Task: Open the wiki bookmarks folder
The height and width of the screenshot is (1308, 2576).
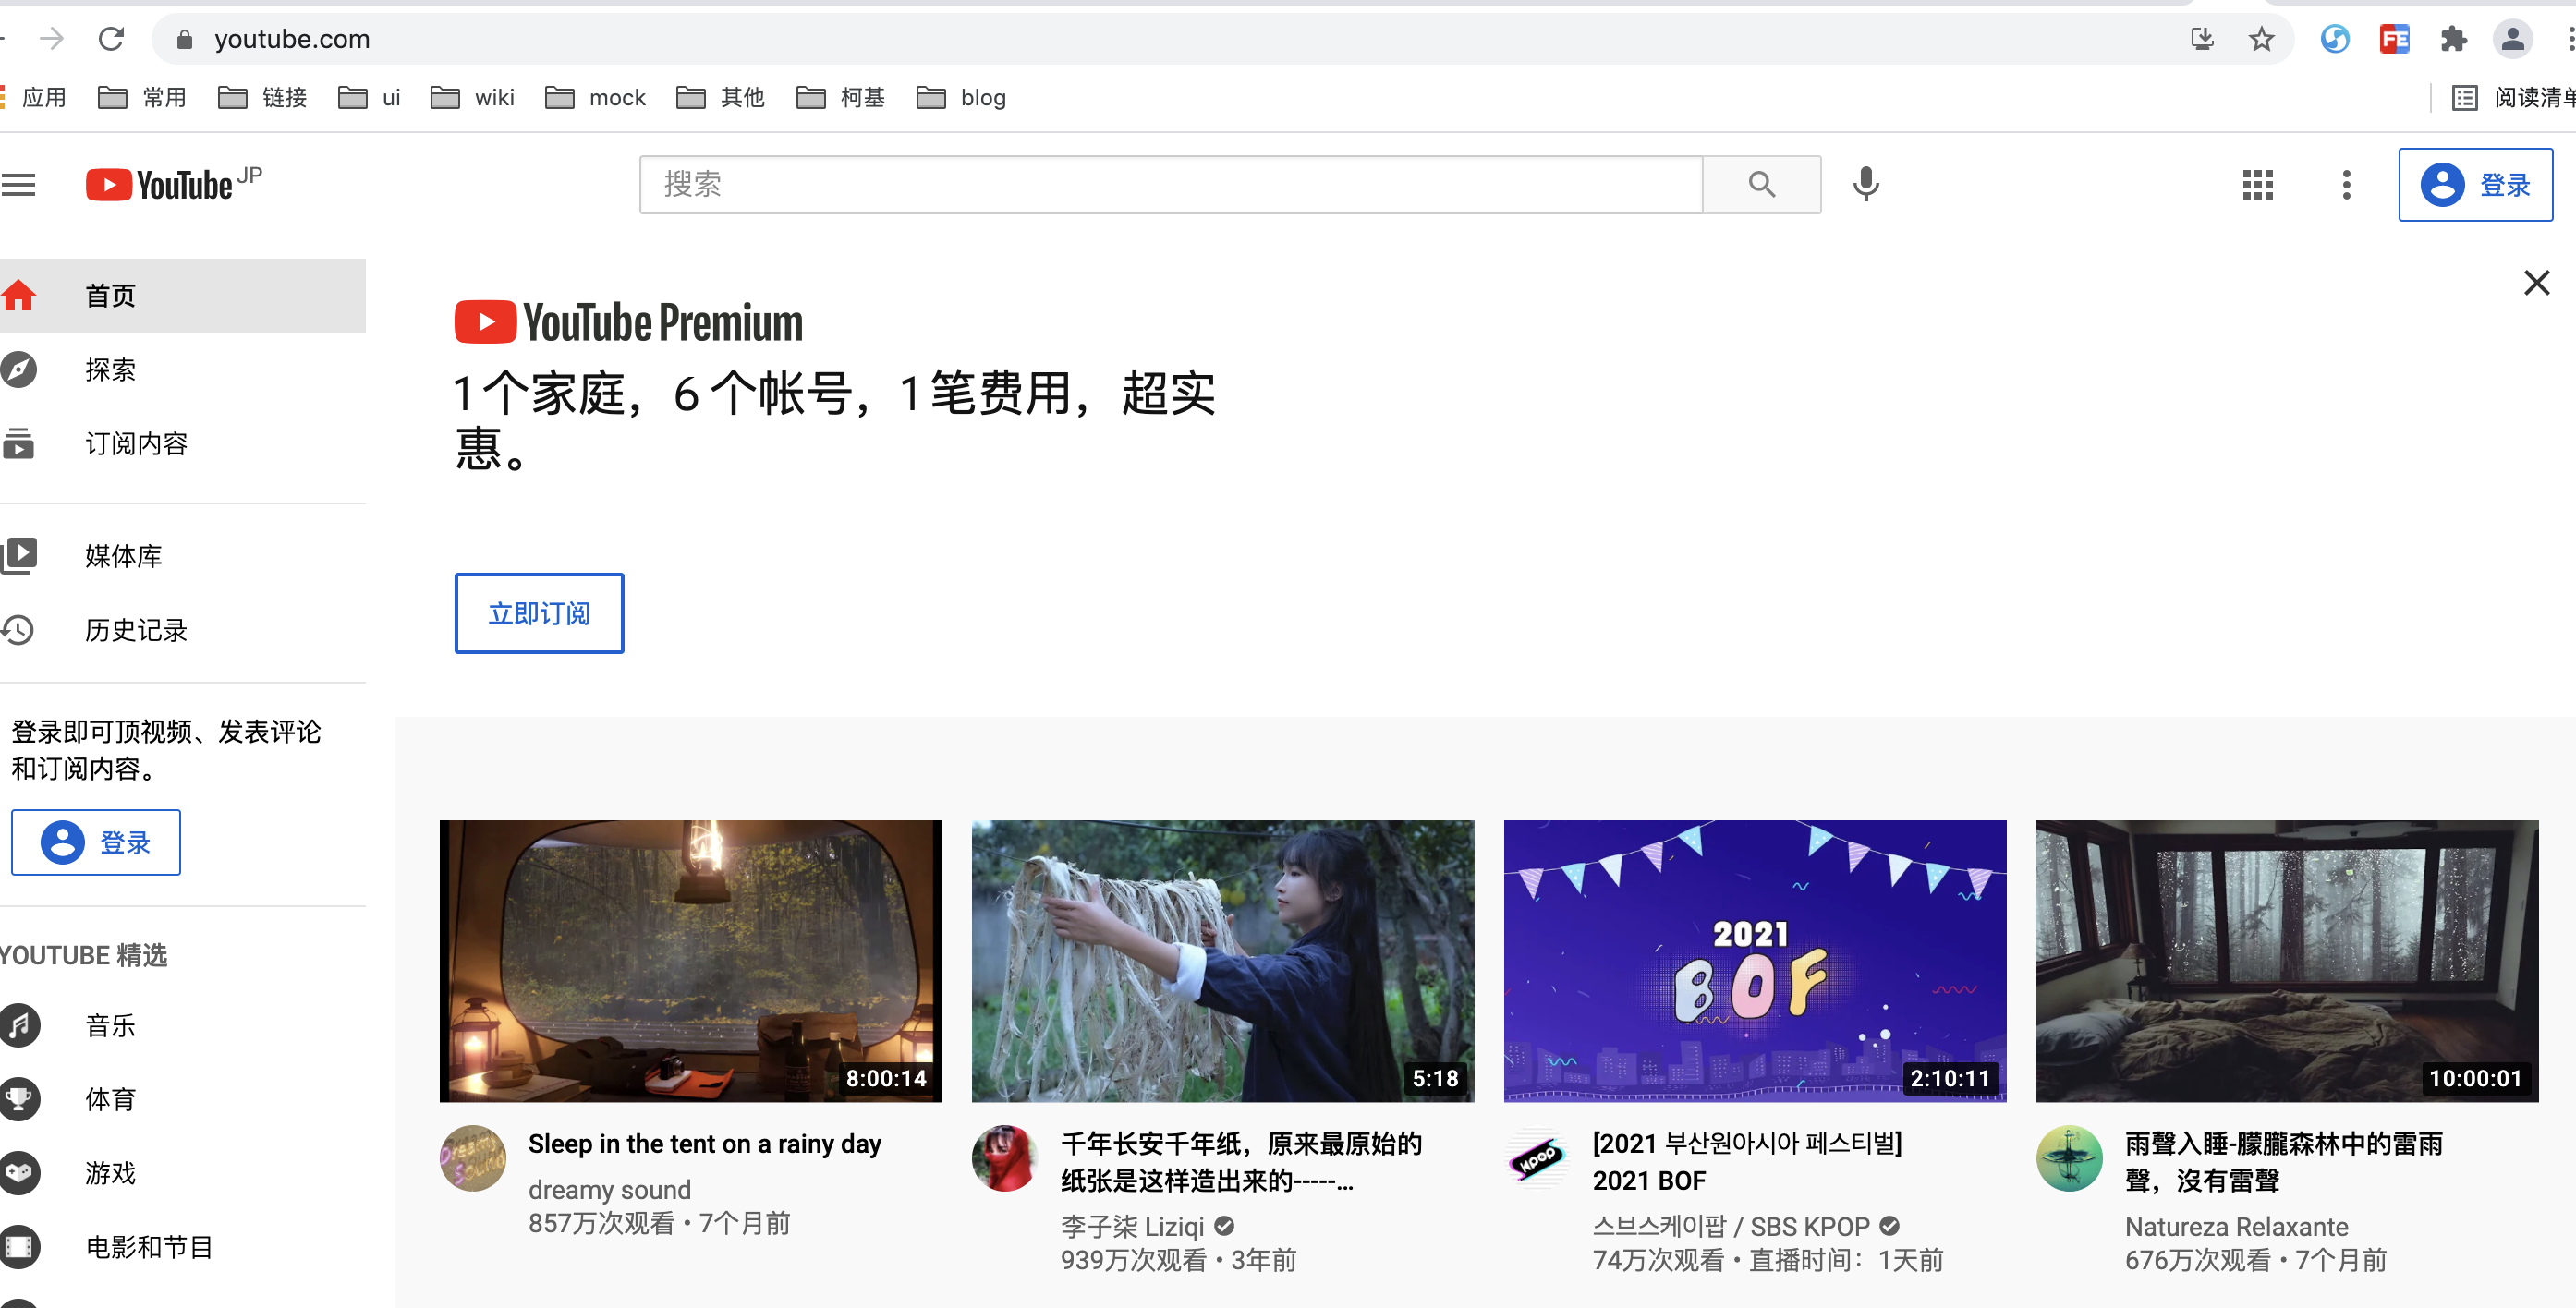Action: tap(473, 97)
